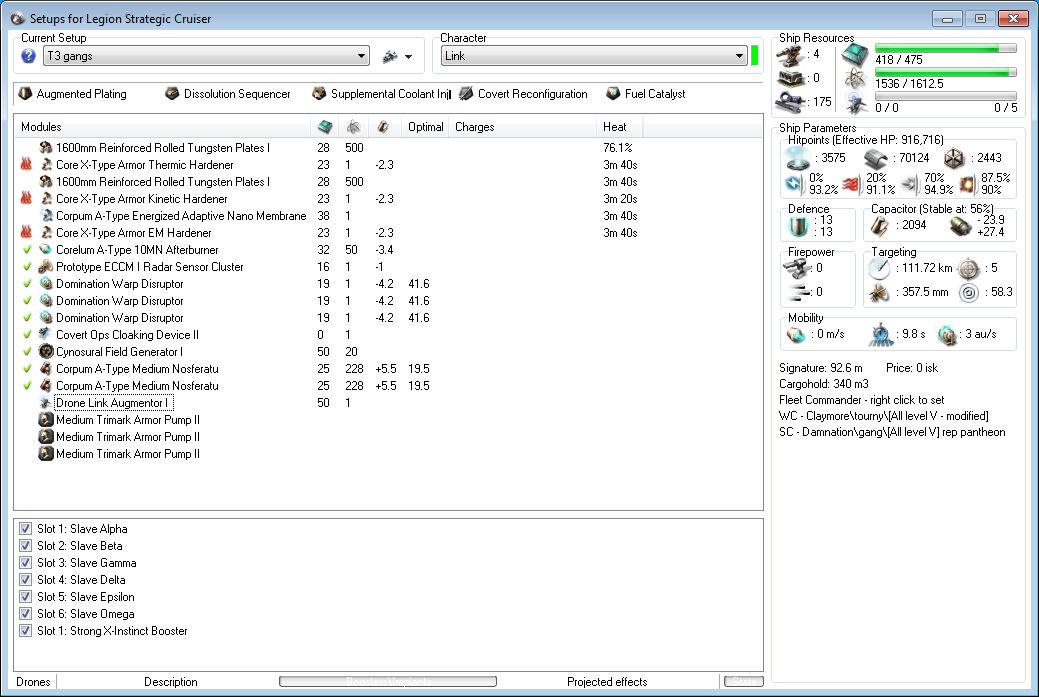Screen dimensions: 1039x697
Task: Uncheck the Slot 1: Slave Alpha implant
Action: [26, 529]
